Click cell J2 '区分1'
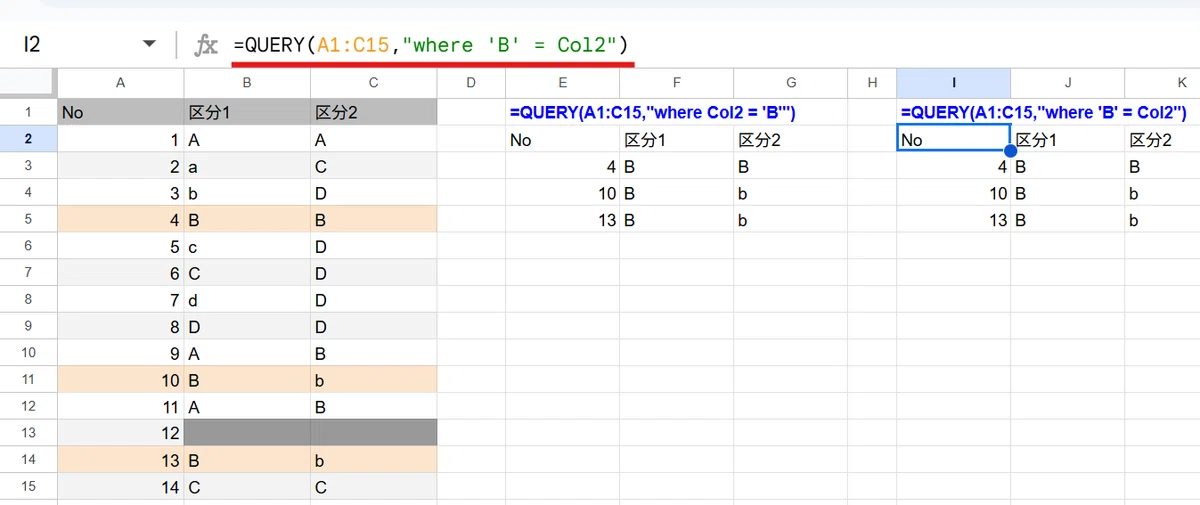 click(x=1067, y=139)
